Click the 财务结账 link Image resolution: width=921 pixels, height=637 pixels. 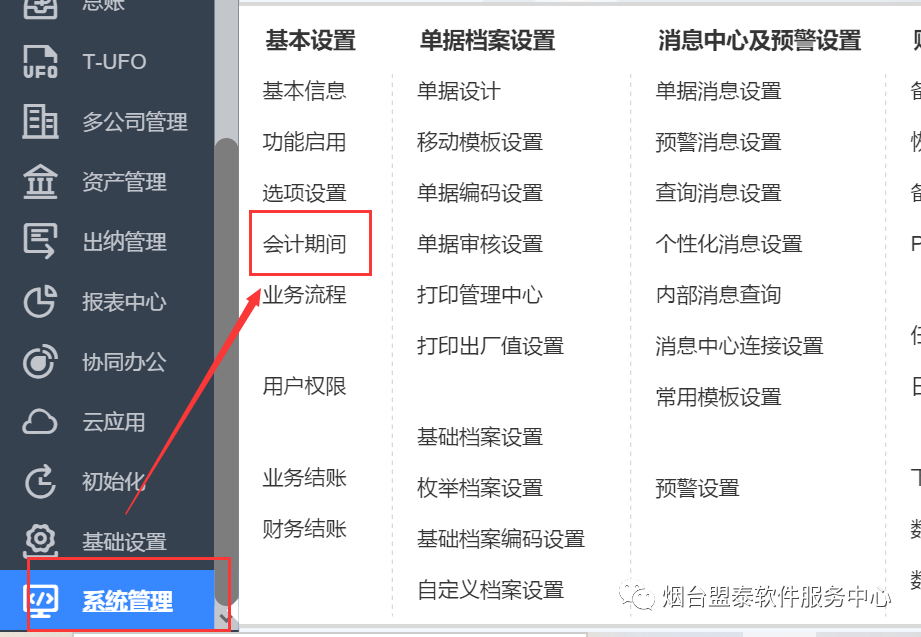point(304,528)
